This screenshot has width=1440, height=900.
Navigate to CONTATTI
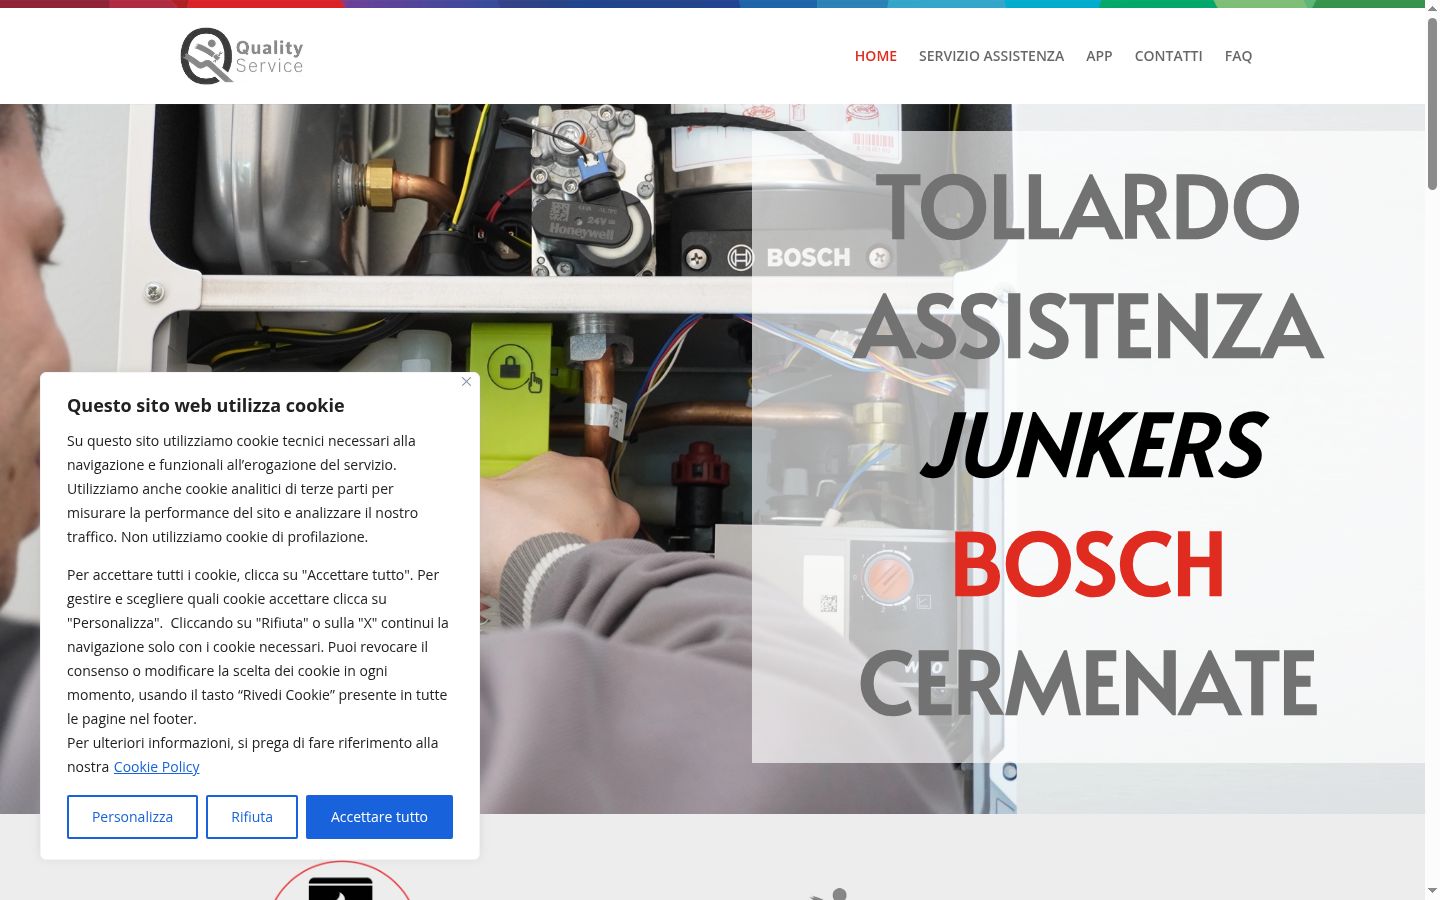(1168, 56)
